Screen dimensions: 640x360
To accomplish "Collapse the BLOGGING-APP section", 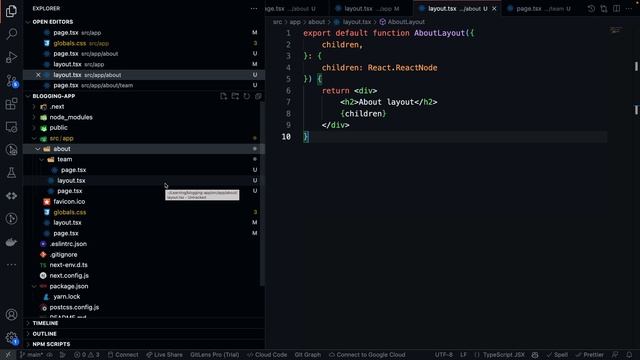I will (28, 96).
